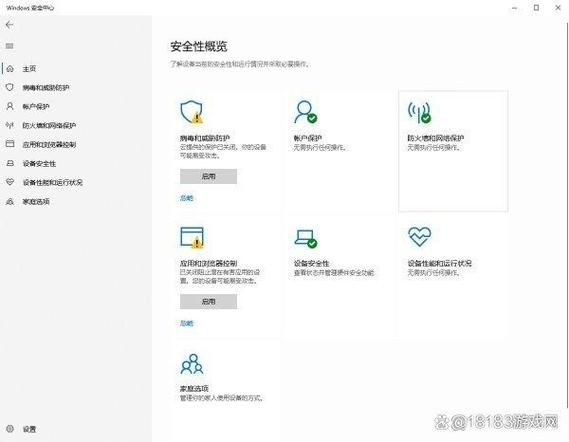569x442 pixels.
Task: Open firewall network protection tile icon
Action: [x=419, y=112]
